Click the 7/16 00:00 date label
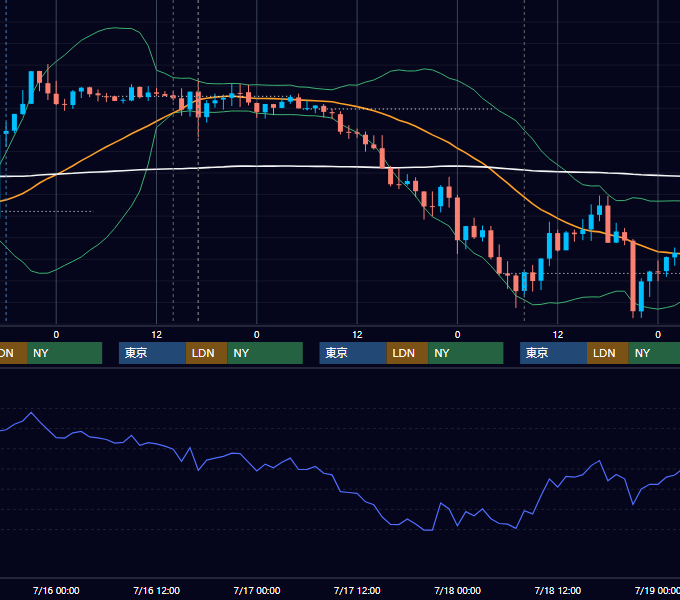Viewport: 680px width, 600px height. [56, 590]
